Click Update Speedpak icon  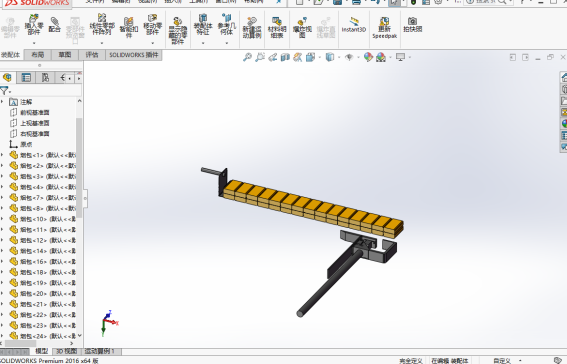coord(384,27)
